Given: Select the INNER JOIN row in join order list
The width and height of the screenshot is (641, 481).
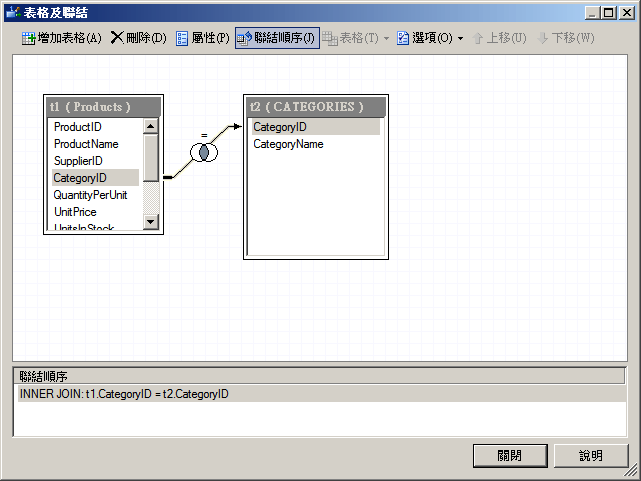Looking at the screenshot, I should 124,394.
